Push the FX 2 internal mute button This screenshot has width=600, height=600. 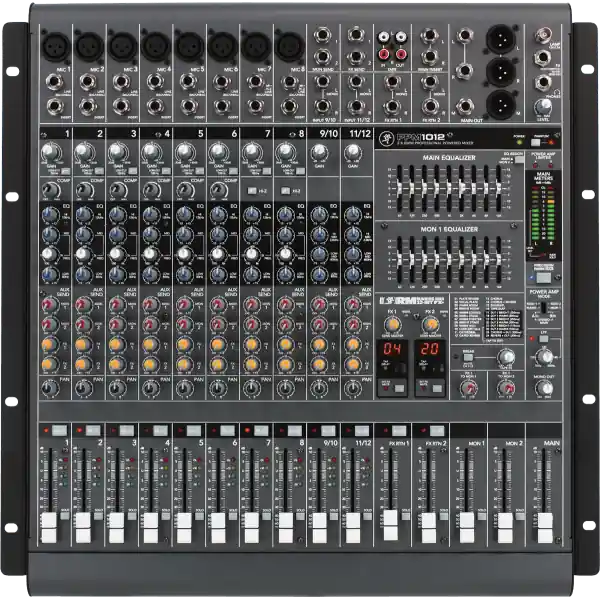(x=437, y=388)
